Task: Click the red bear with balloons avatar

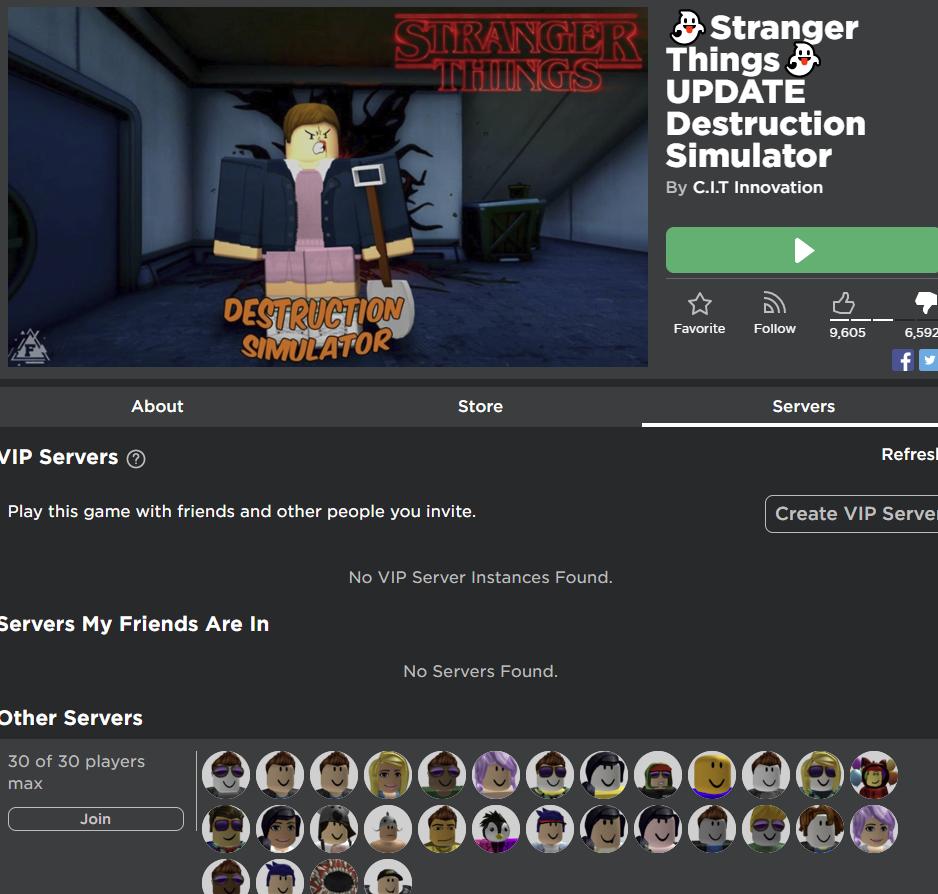Action: (x=874, y=775)
